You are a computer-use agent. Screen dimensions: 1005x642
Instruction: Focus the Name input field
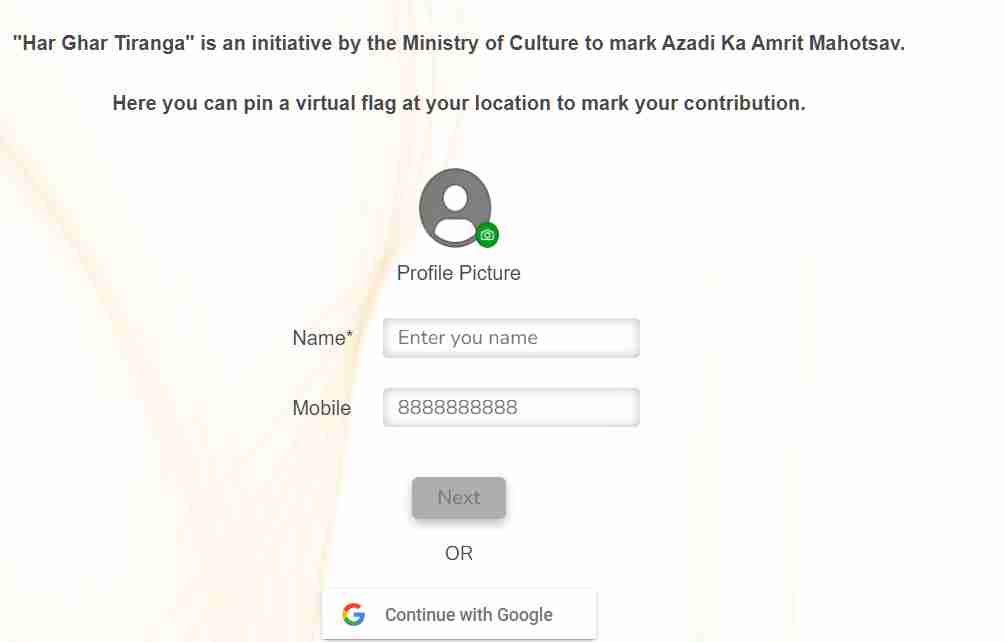pyautogui.click(x=511, y=338)
